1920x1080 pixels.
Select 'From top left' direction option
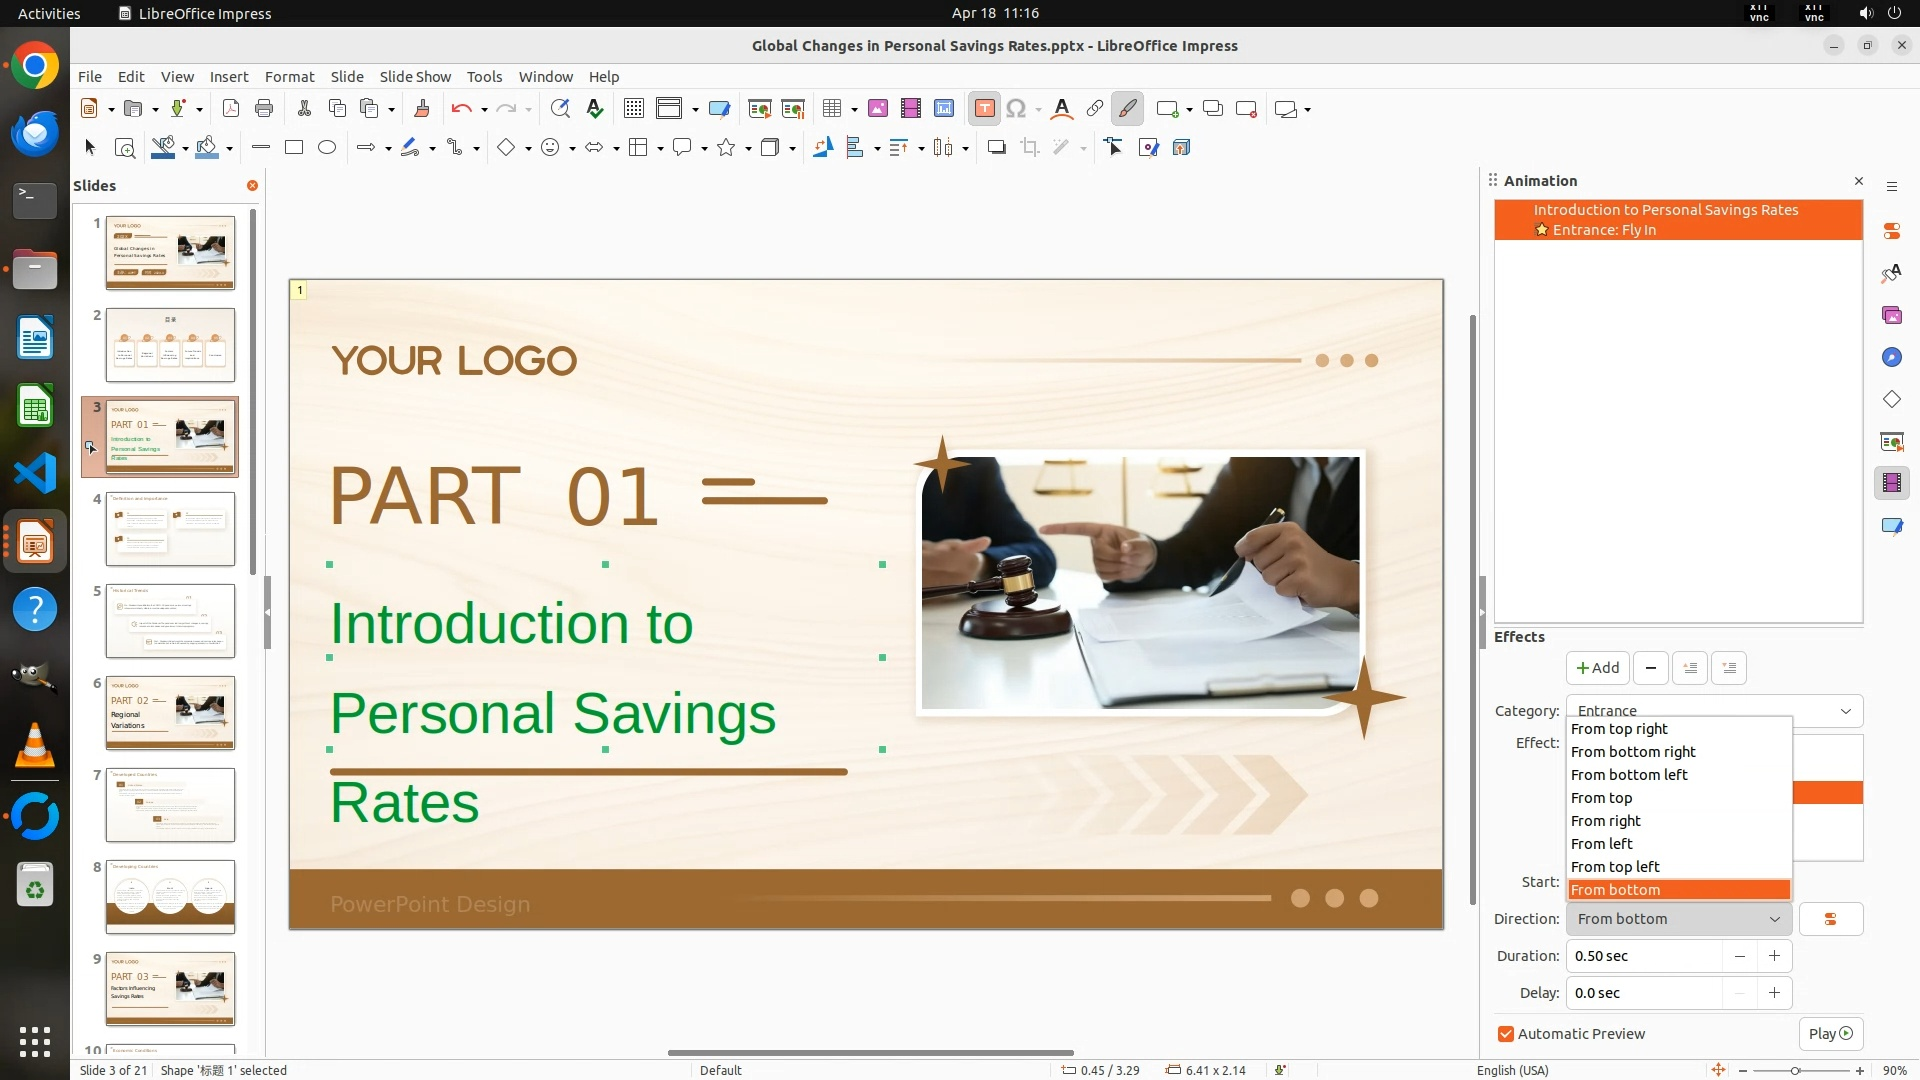pyautogui.click(x=1615, y=867)
